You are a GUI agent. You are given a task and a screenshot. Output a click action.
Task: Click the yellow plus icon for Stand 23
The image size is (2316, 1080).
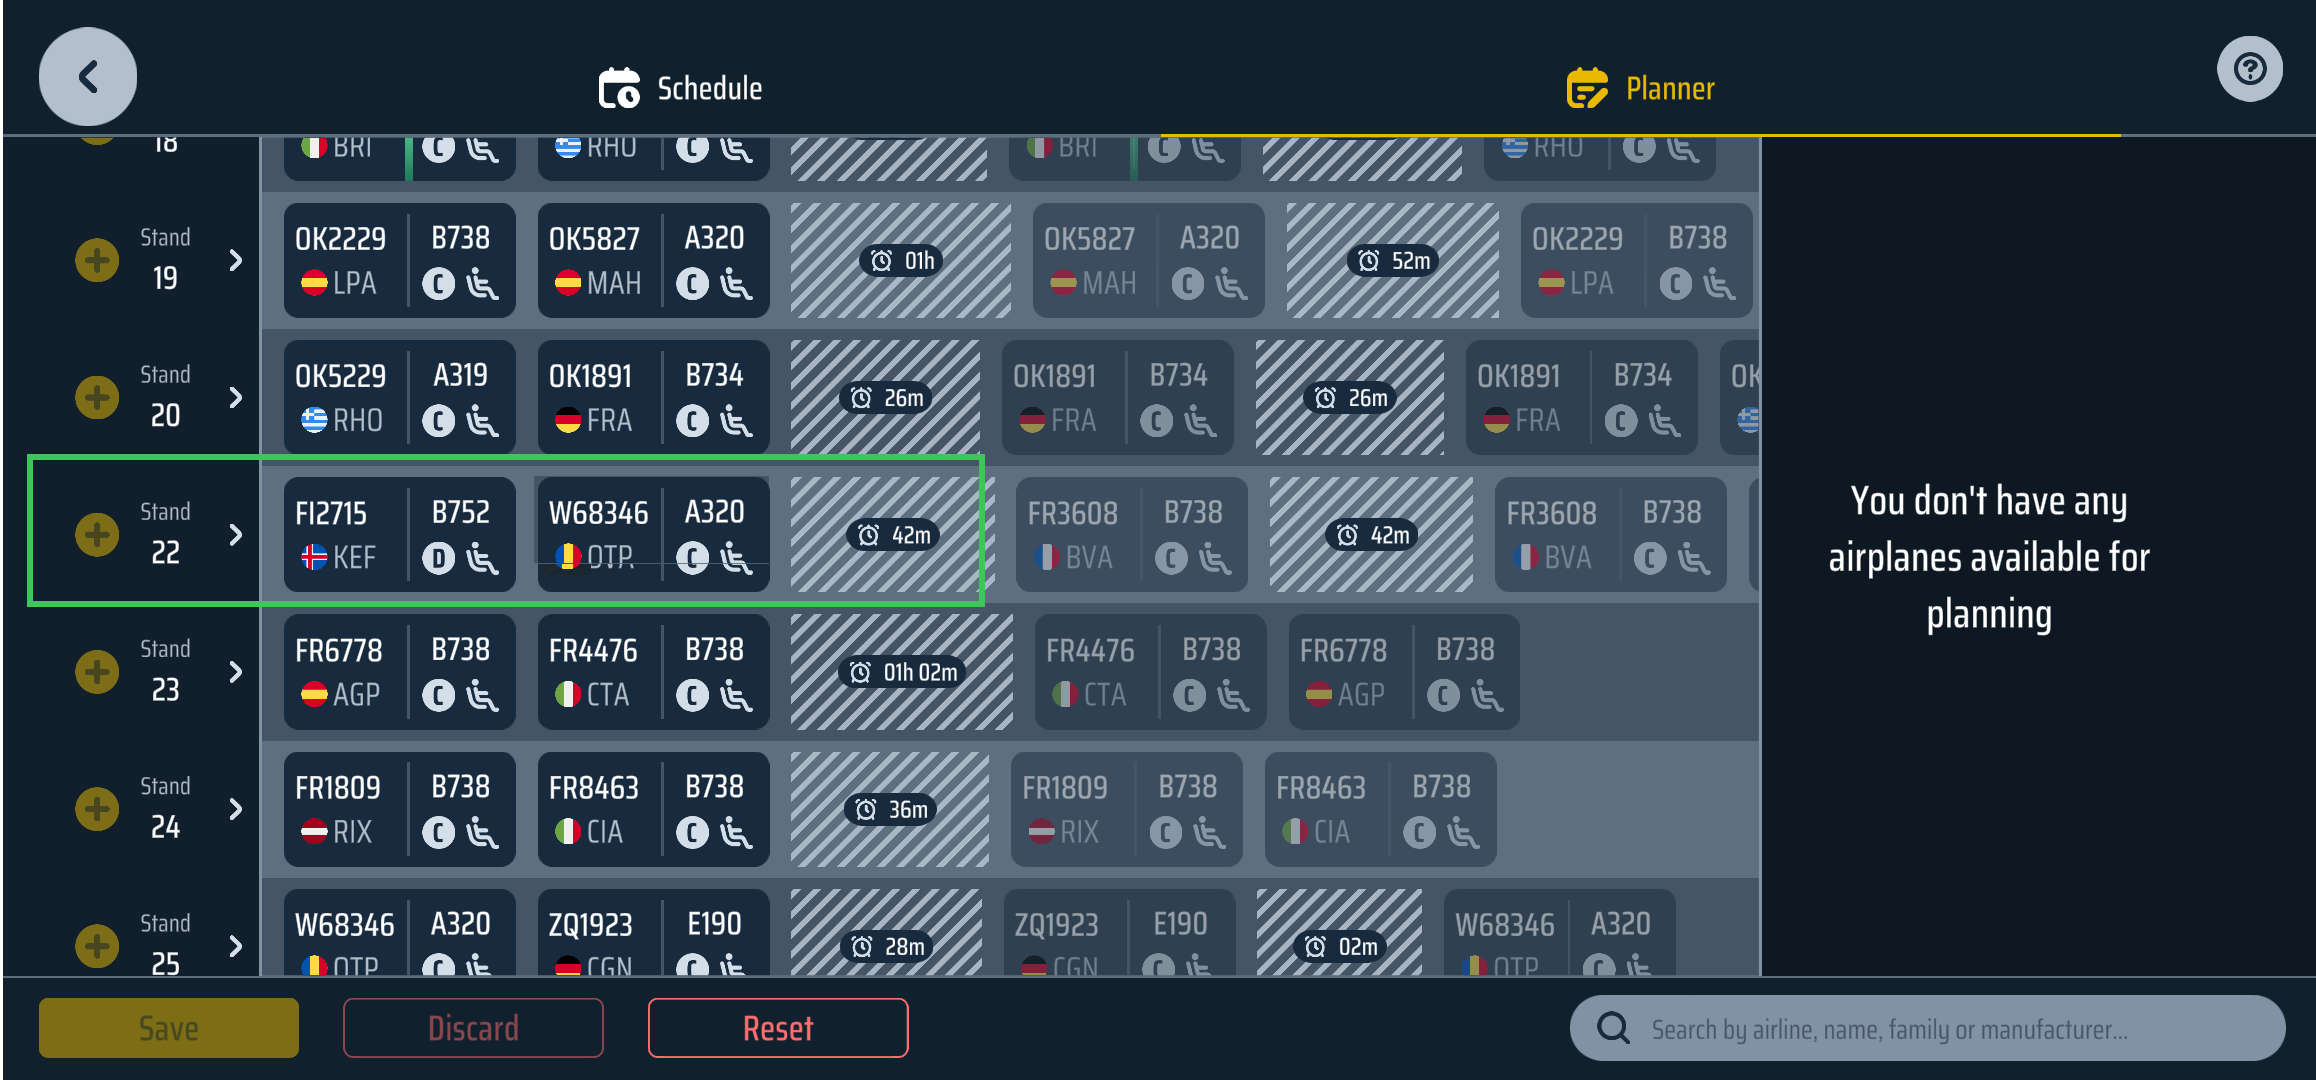point(97,671)
